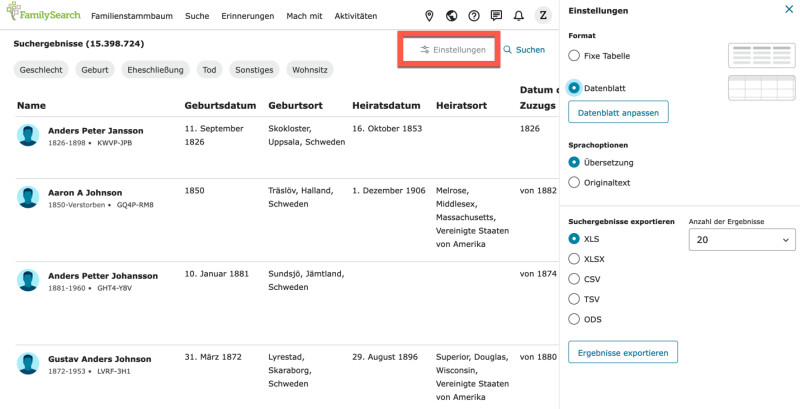The height and width of the screenshot is (409, 800).
Task: Click the Suchergebnisse (15.398.724) heading
Action: coord(79,44)
